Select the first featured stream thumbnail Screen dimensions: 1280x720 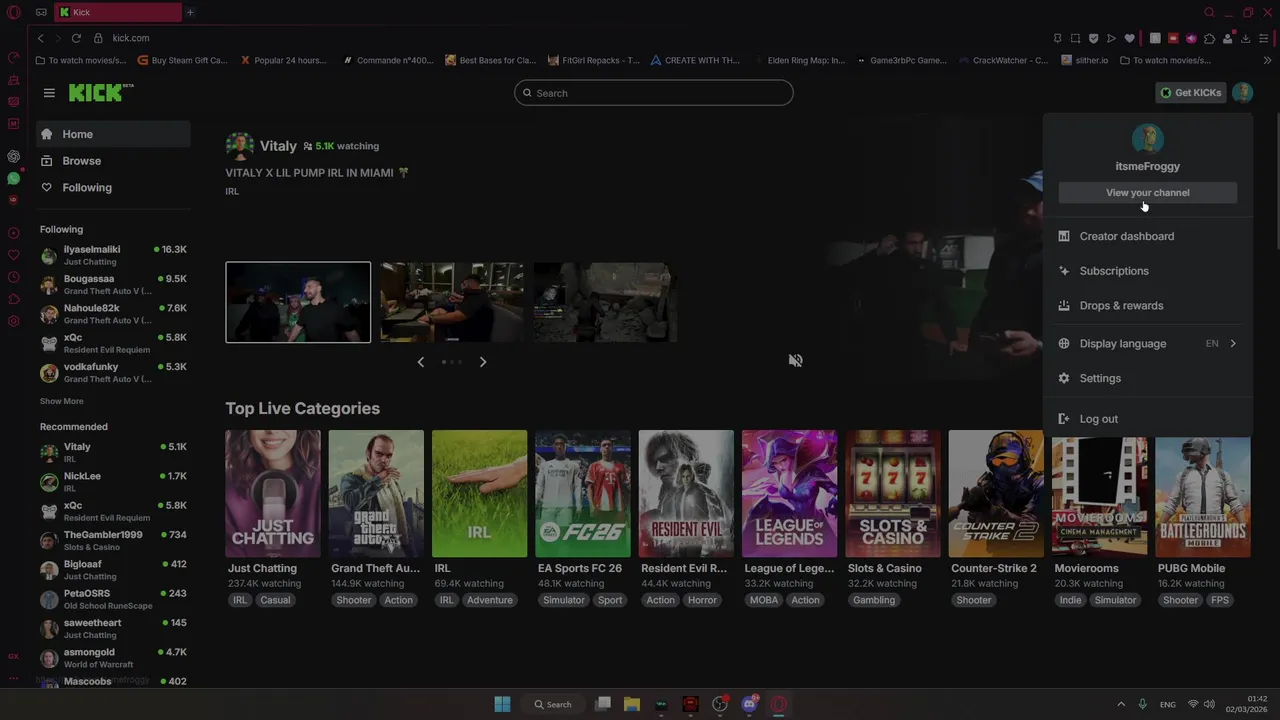[x=298, y=302]
